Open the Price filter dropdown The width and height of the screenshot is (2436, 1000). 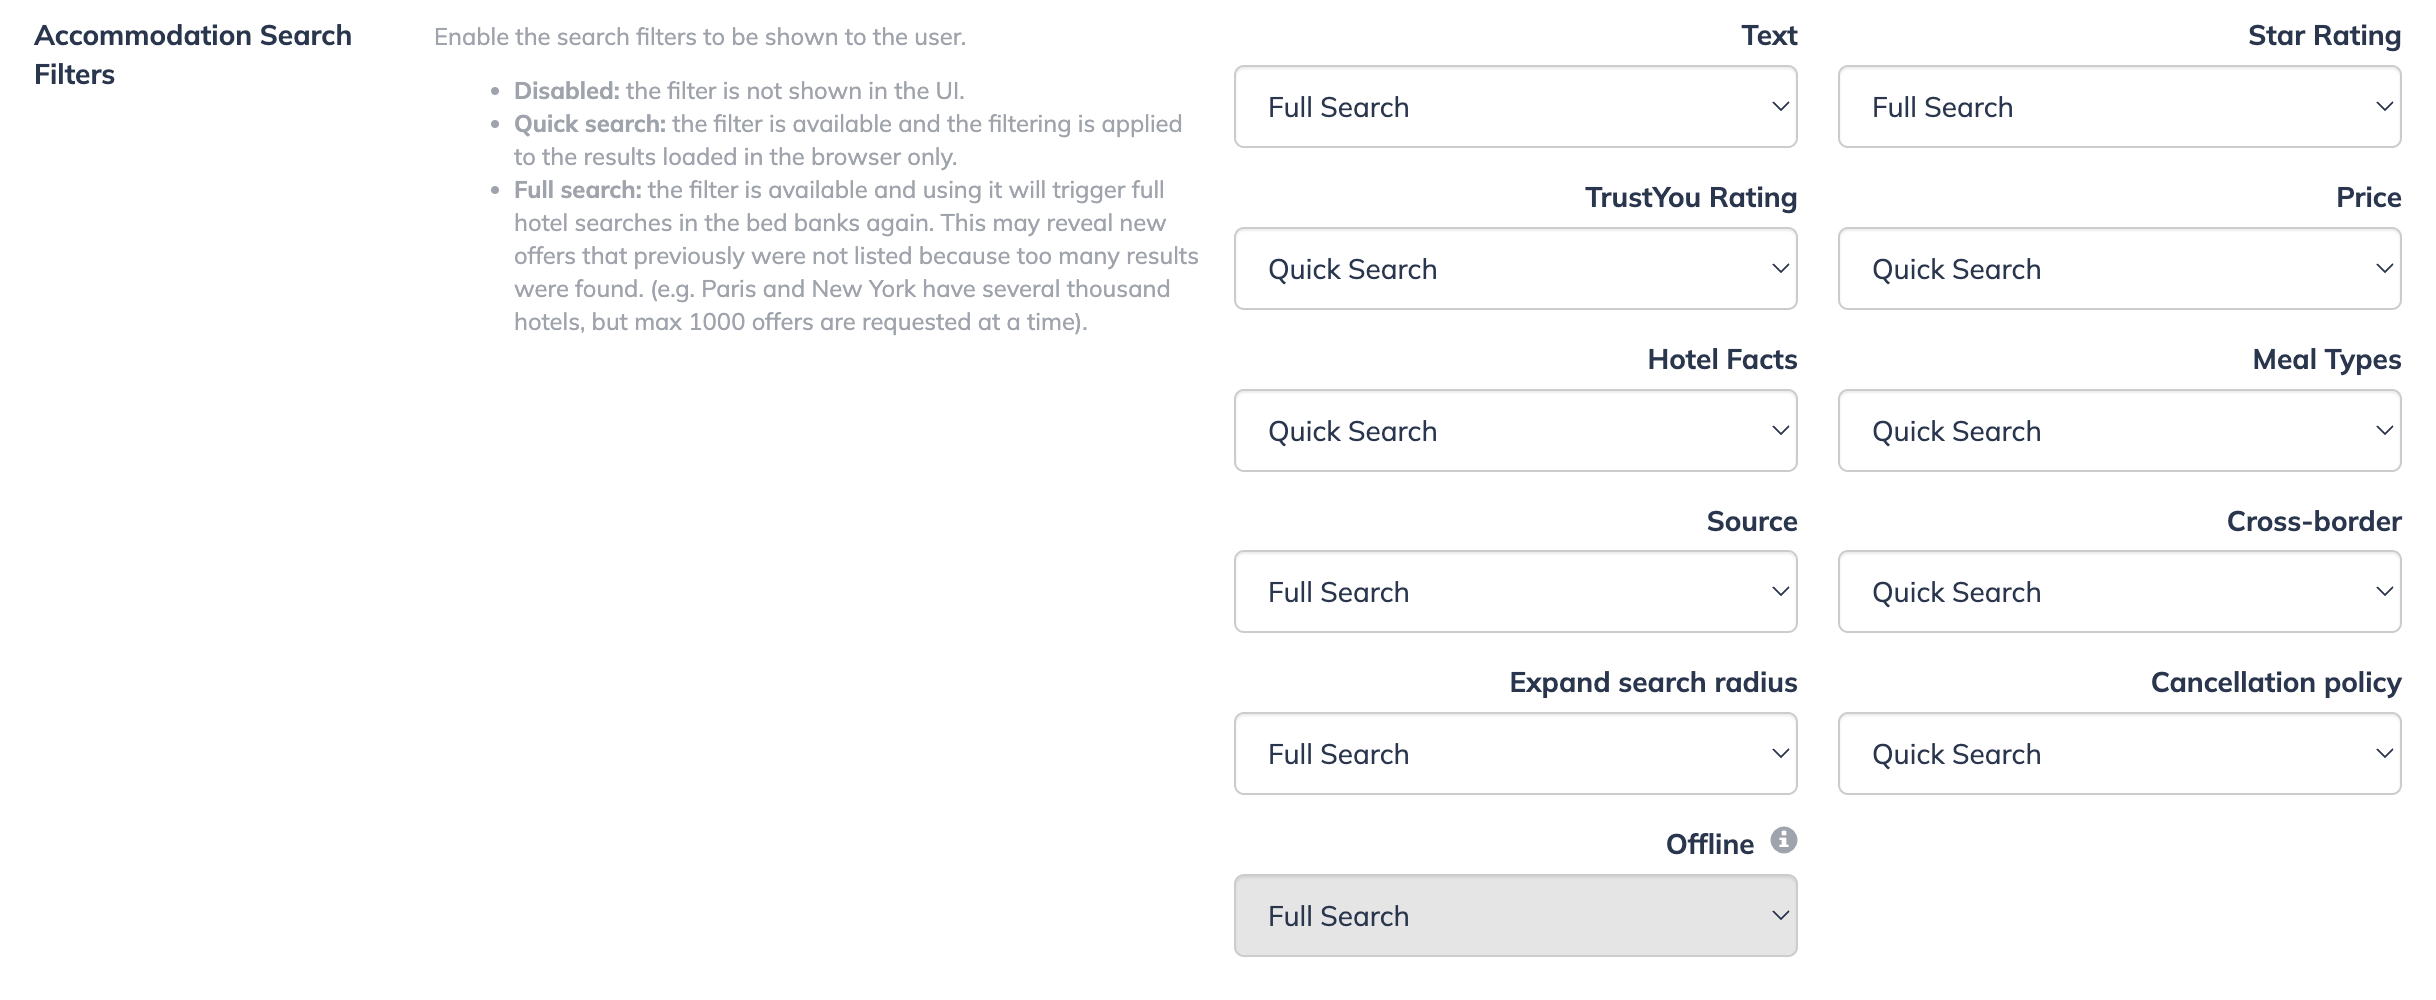tap(2119, 269)
